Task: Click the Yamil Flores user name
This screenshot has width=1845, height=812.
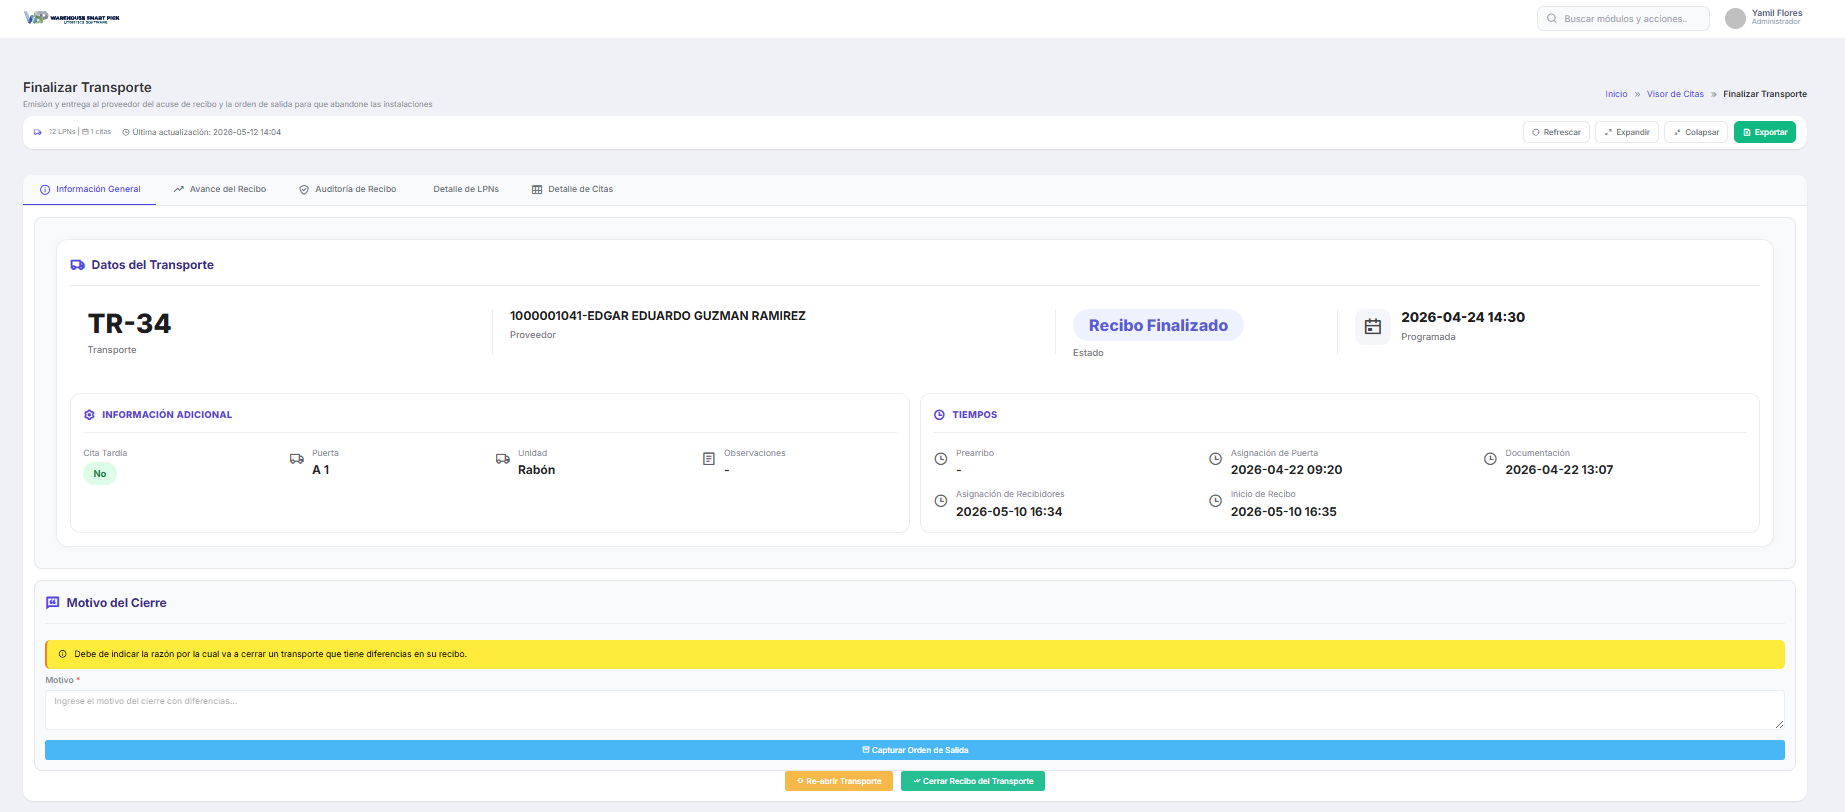Action: [x=1777, y=13]
